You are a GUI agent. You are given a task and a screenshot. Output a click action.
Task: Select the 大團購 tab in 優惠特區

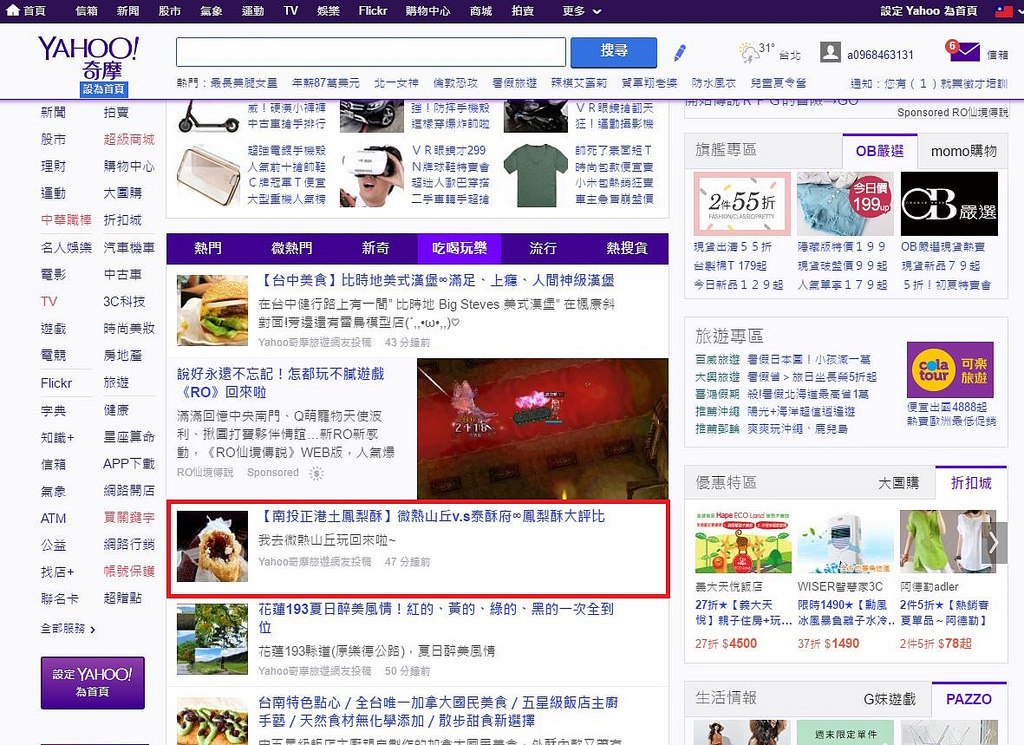(897, 483)
